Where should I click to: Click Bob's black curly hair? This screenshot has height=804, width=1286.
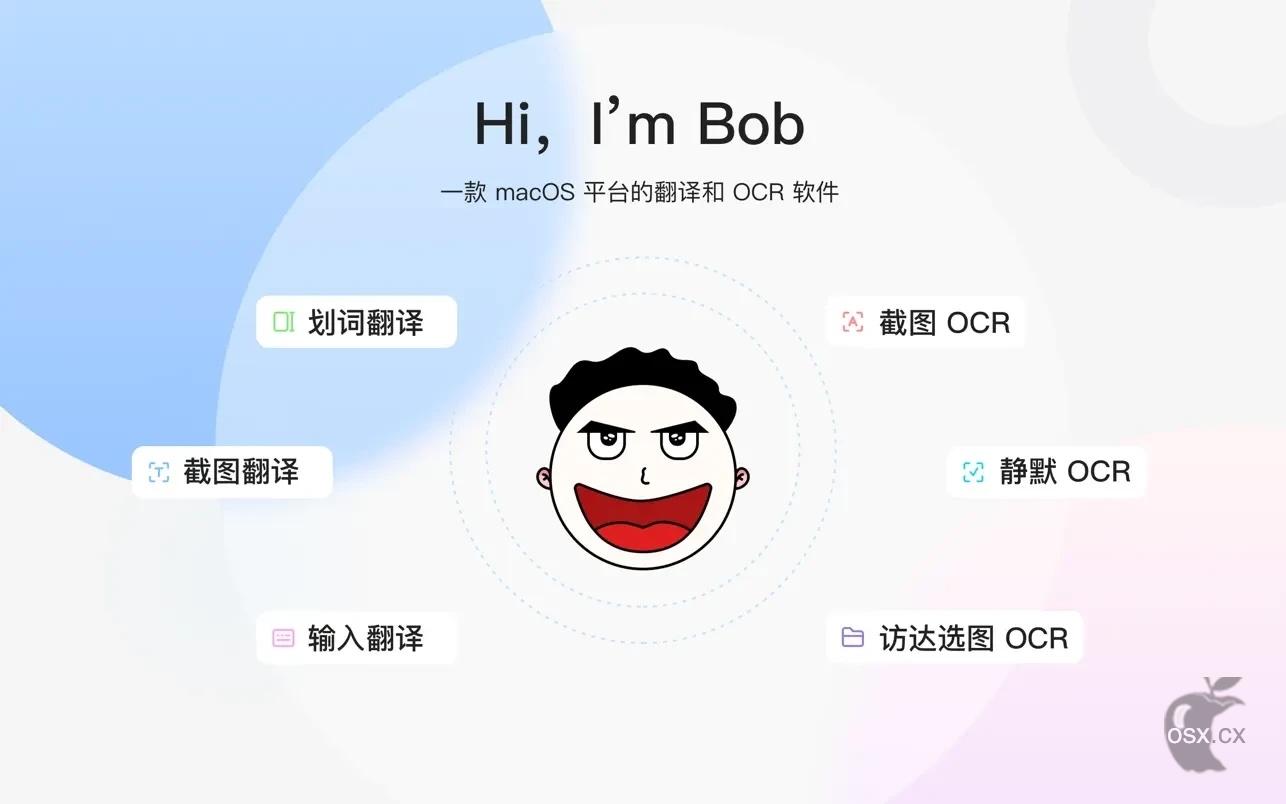pyautogui.click(x=643, y=385)
